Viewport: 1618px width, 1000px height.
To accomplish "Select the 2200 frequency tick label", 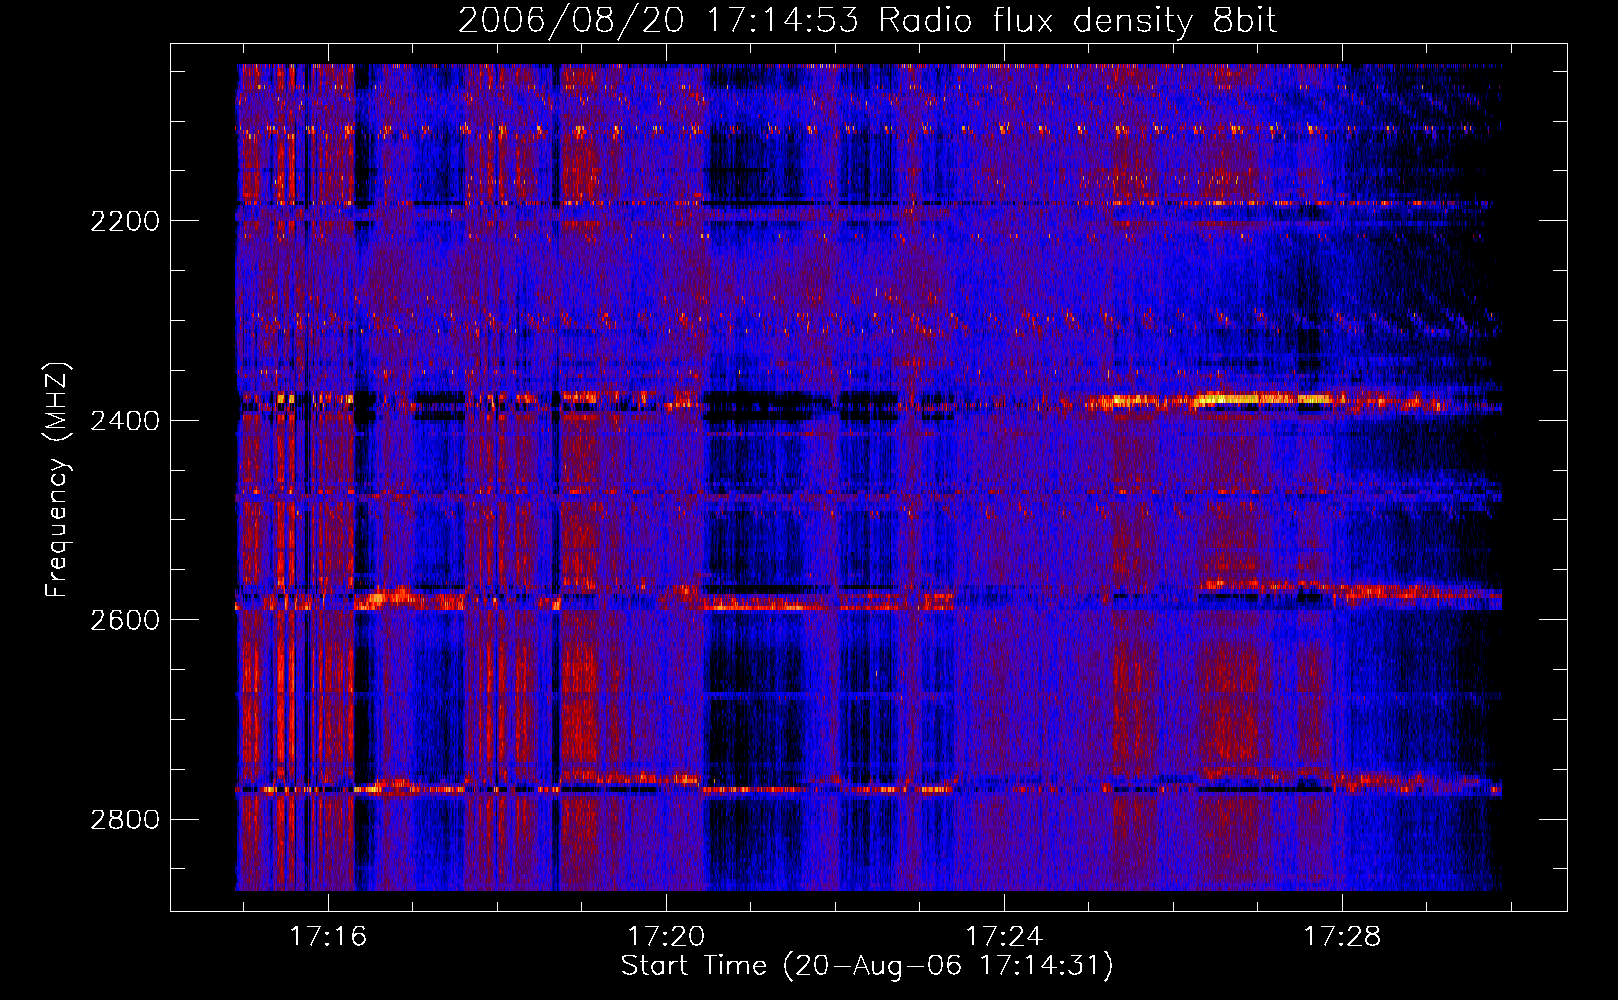I will pos(125,221).
